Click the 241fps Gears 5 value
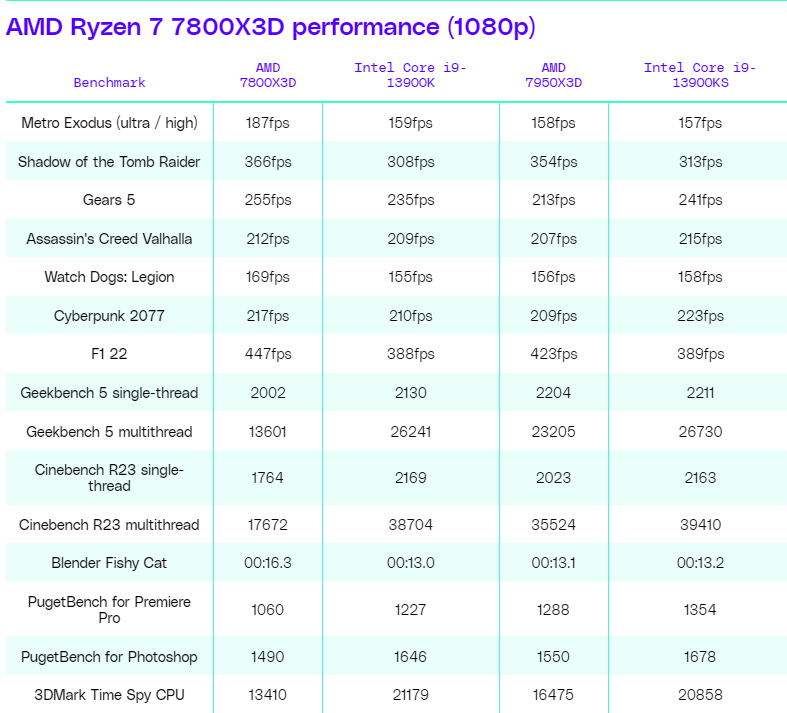Screen dimensions: 787x713 tap(700, 200)
